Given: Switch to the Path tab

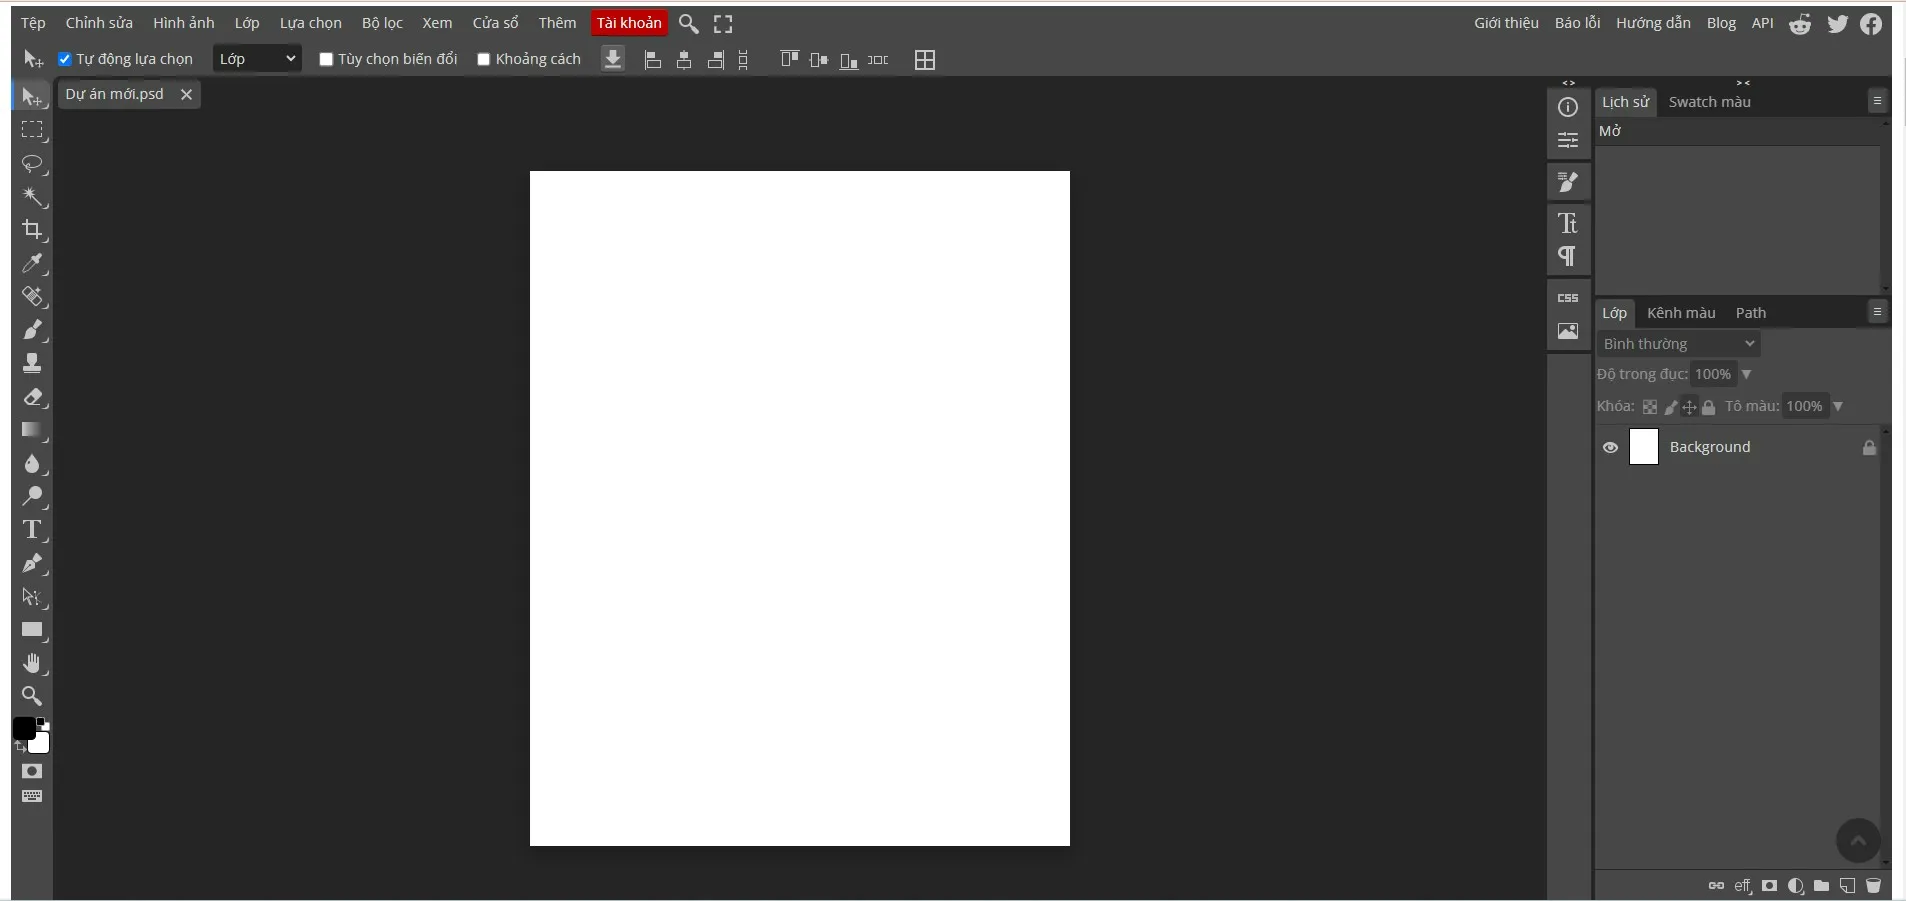Looking at the screenshot, I should pyautogui.click(x=1751, y=313).
